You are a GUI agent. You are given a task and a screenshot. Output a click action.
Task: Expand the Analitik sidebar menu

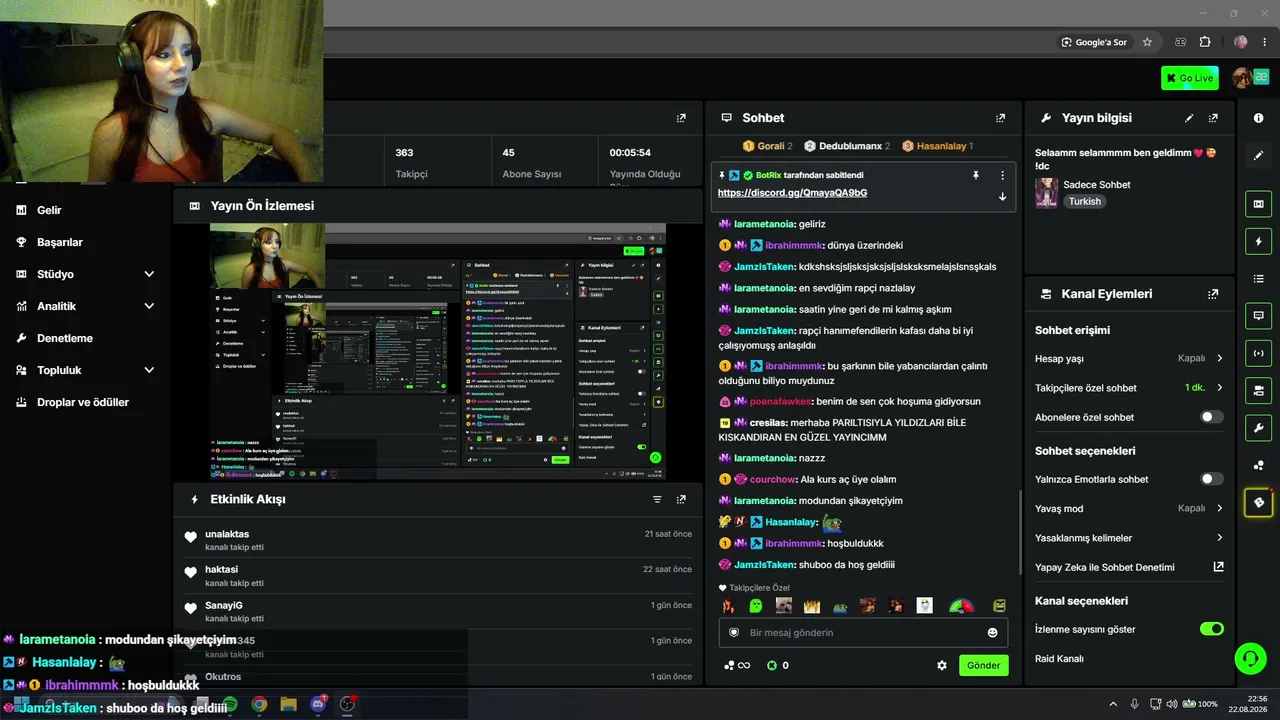pos(149,306)
